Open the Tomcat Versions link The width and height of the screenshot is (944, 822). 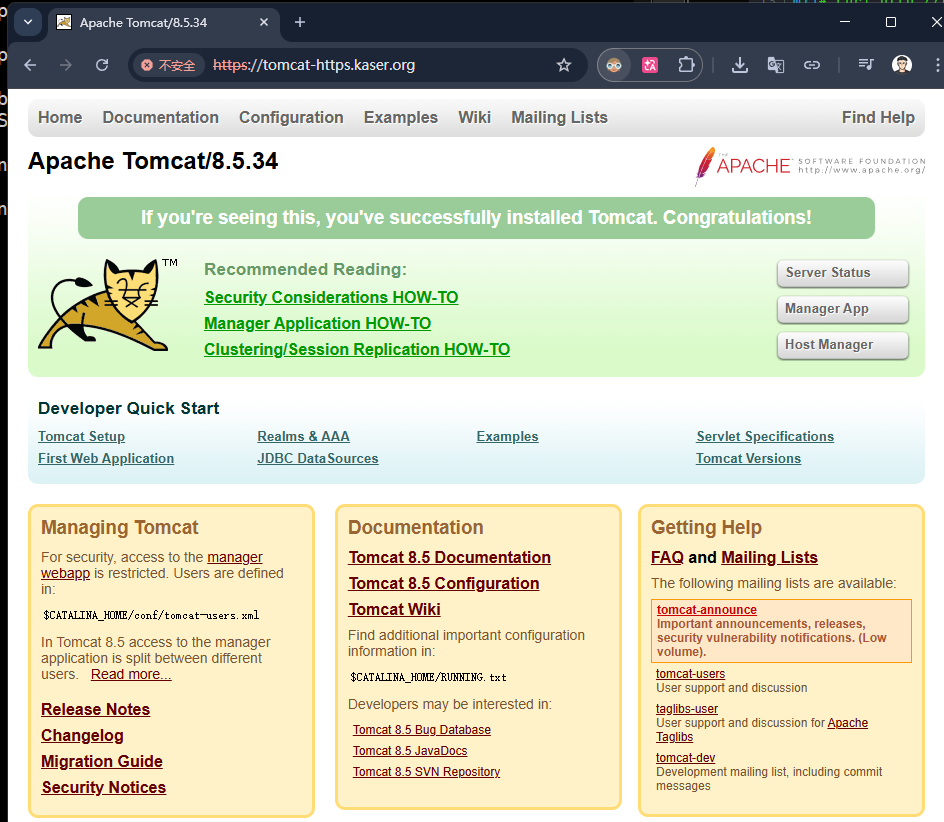(748, 459)
